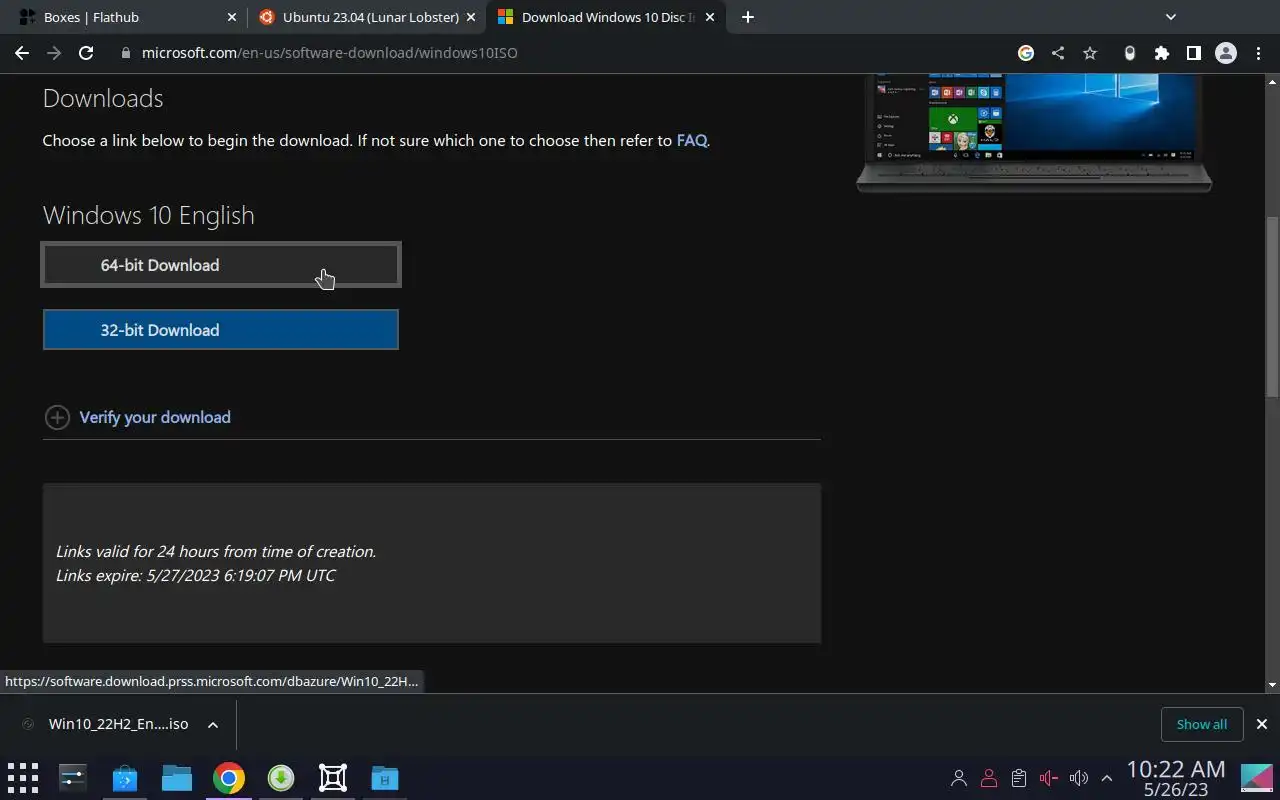Click the page vertical scrollbar
The width and height of the screenshot is (1280, 800).
(1272, 307)
